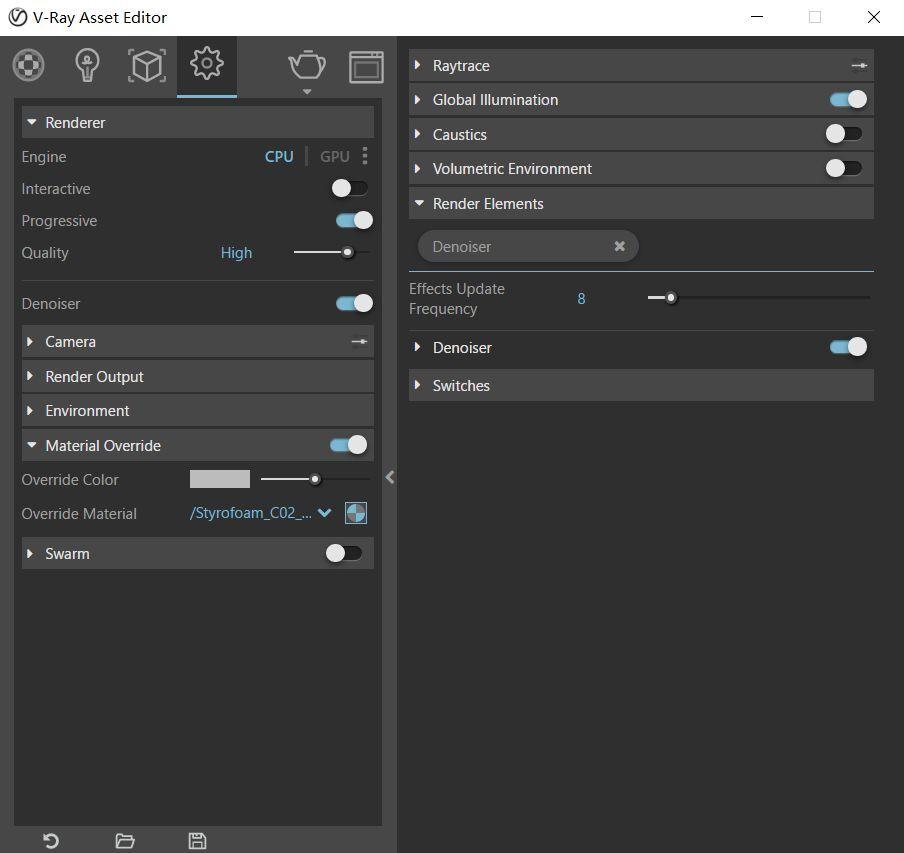Start render with the teapot icon

click(307, 65)
